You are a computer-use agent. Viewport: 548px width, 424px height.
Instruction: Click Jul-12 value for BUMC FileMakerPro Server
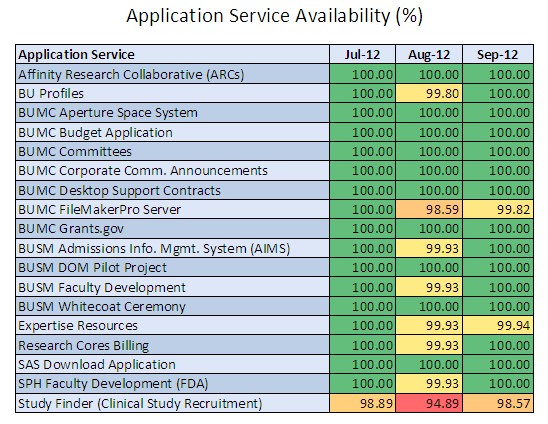[x=362, y=209]
